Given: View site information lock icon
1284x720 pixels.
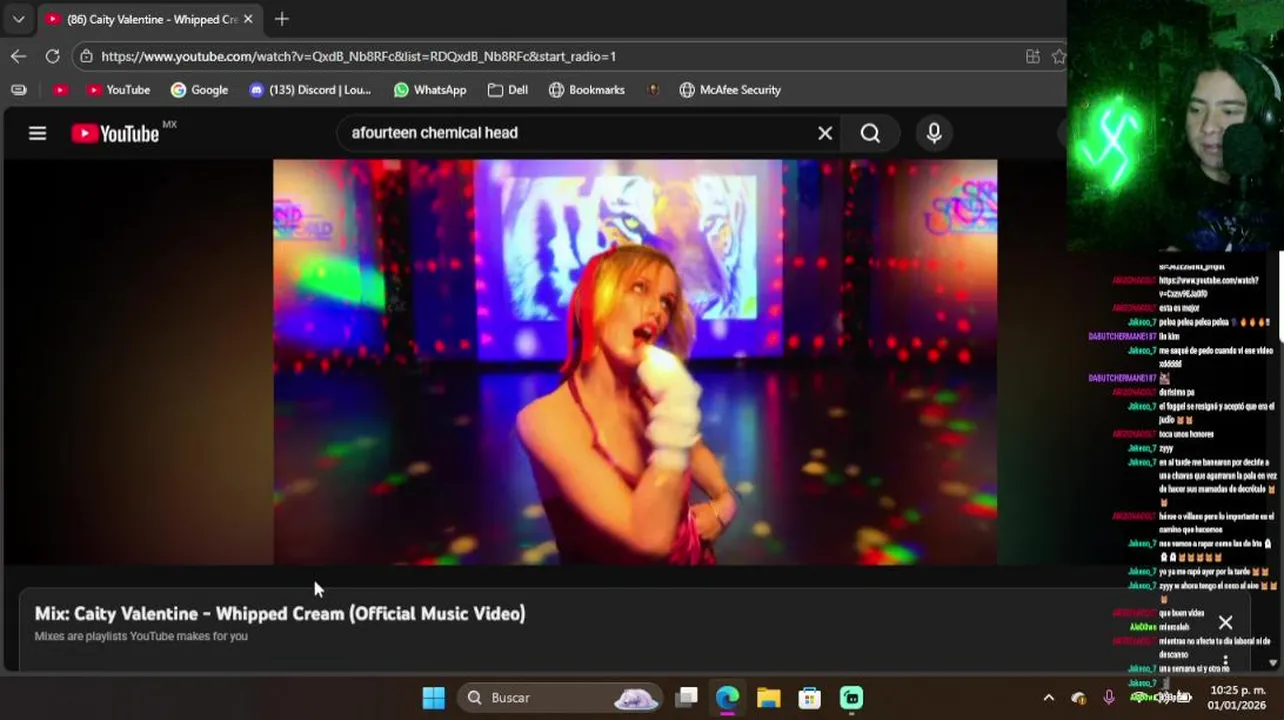Looking at the screenshot, I should point(87,57).
